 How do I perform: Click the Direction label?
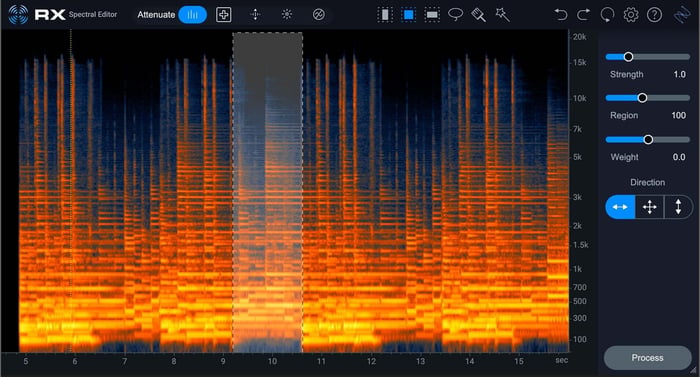[647, 182]
